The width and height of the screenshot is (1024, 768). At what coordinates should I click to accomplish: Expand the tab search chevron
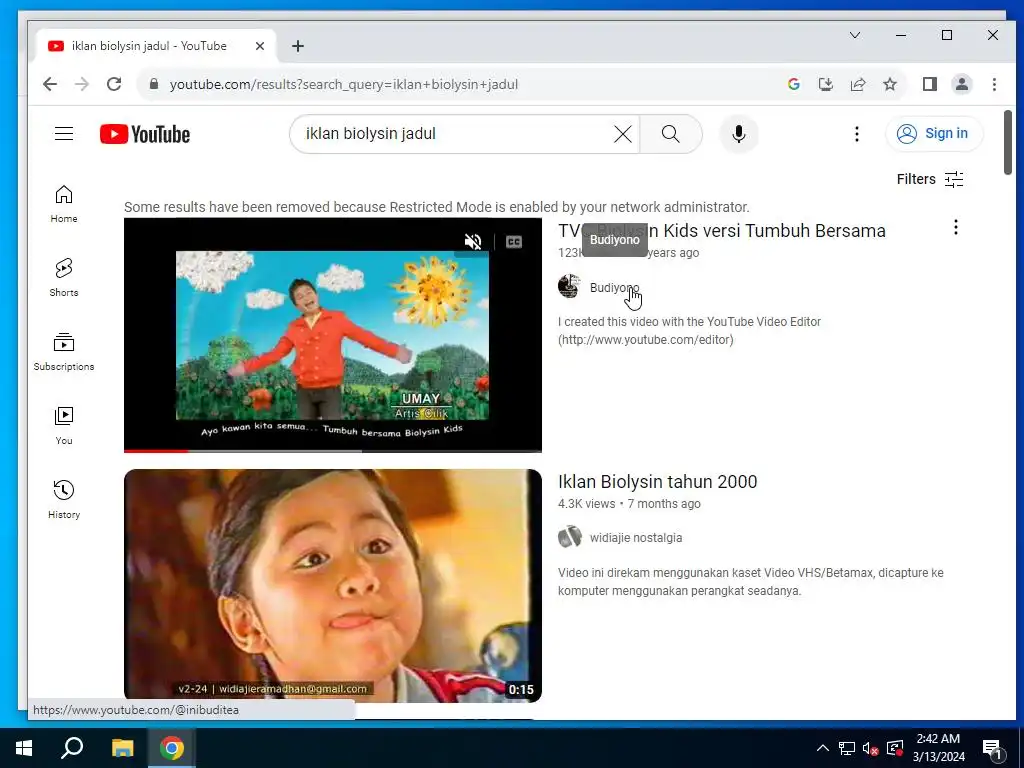[855, 35]
